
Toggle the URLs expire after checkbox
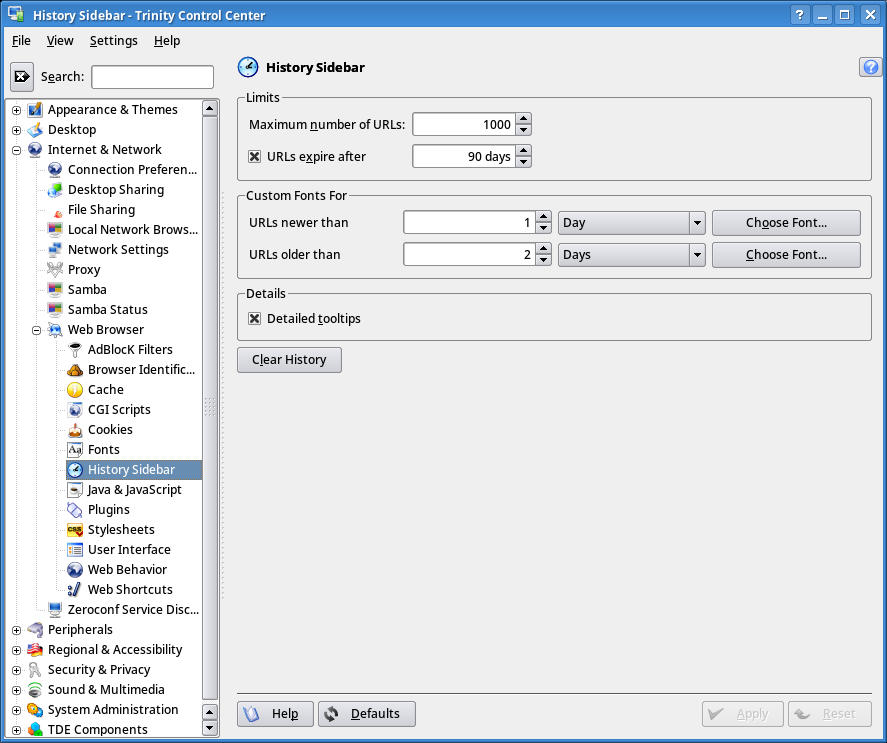(x=255, y=156)
